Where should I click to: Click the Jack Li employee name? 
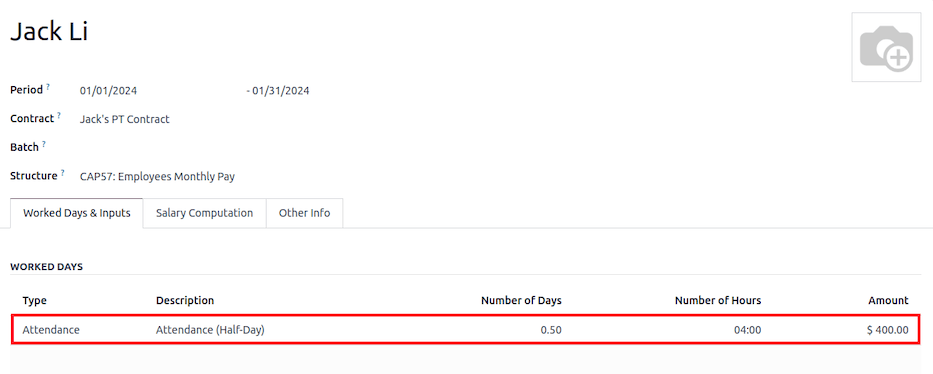(x=49, y=31)
